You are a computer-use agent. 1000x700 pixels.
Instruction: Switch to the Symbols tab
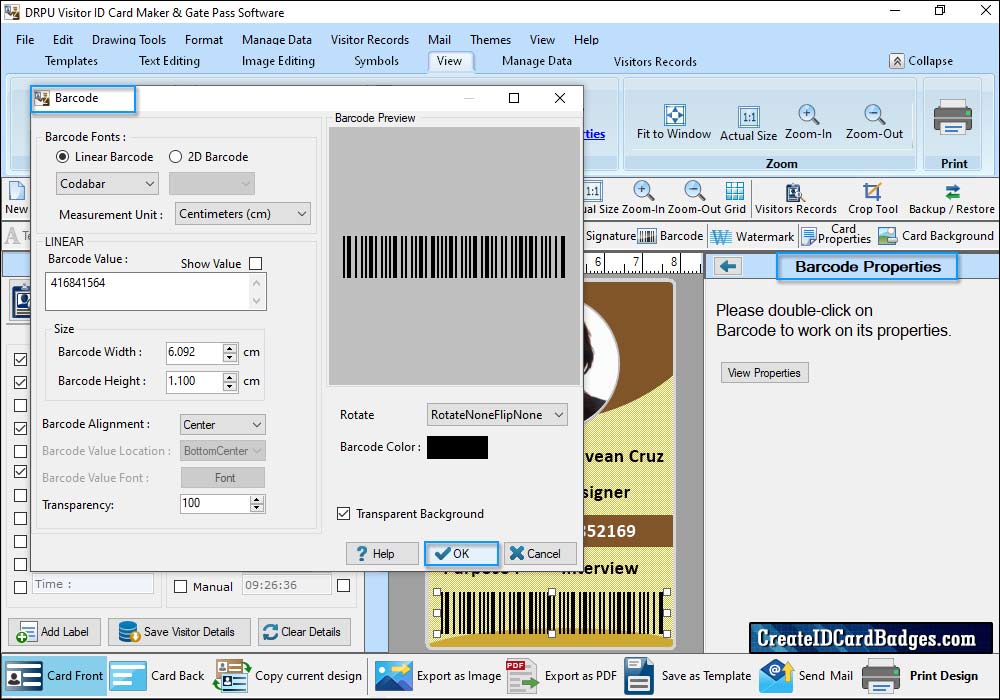point(376,61)
